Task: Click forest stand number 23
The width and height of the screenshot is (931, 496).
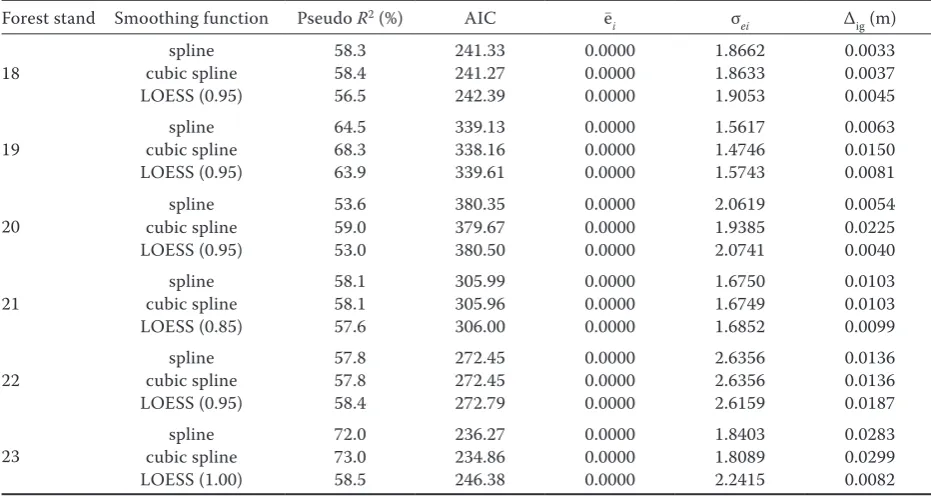Action: coord(11,457)
